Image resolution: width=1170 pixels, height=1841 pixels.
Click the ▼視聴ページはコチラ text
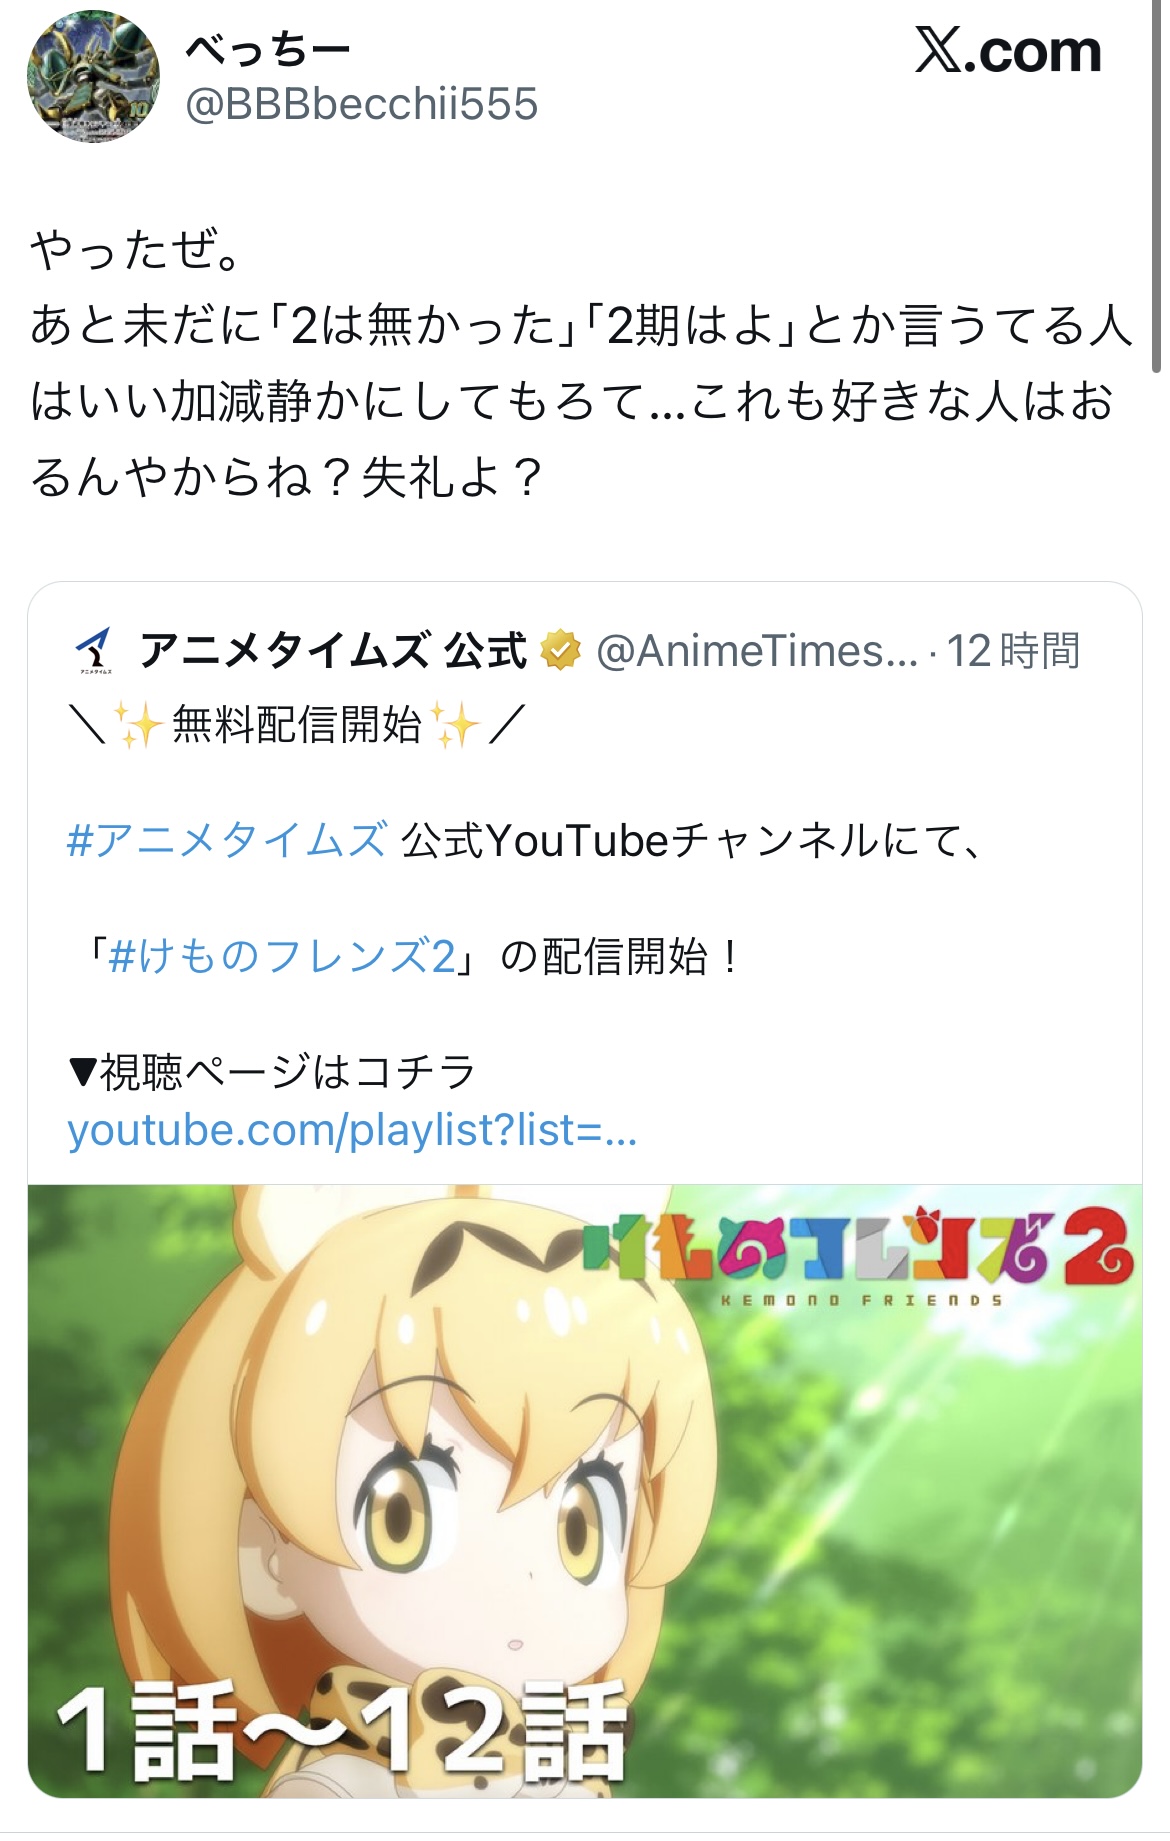[x=271, y=1072]
